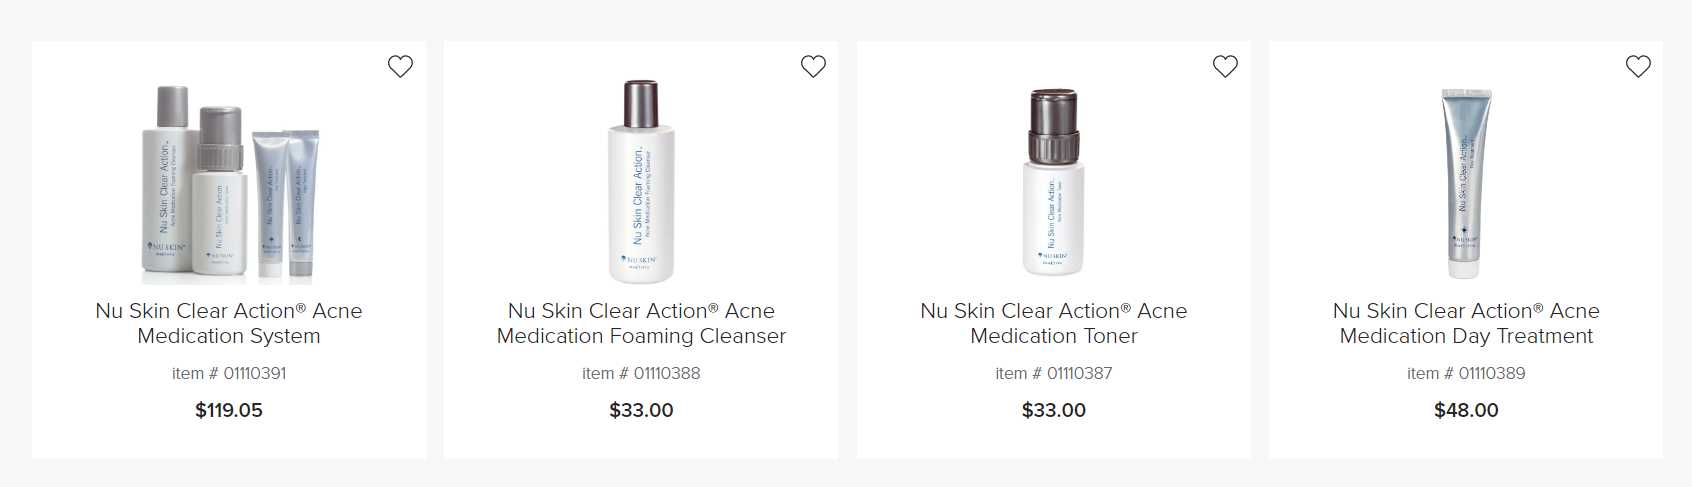Select Day Treatment tube image
Viewport: 1692px width, 487px height.
tap(1466, 183)
